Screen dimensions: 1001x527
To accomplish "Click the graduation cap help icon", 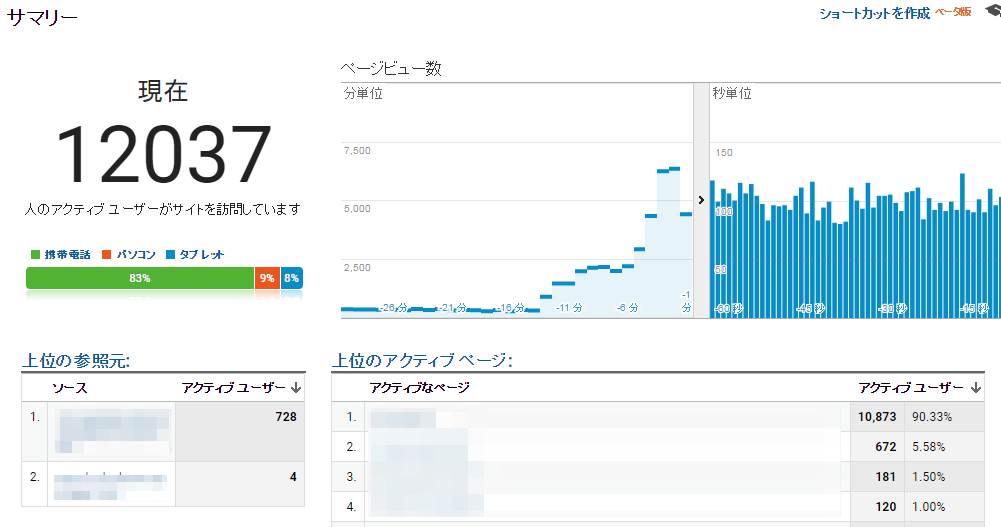I will pos(992,12).
